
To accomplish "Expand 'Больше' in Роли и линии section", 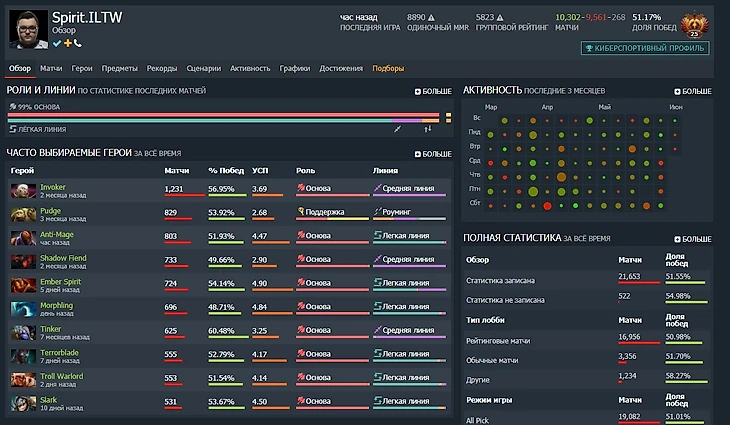I will tap(433, 91).
